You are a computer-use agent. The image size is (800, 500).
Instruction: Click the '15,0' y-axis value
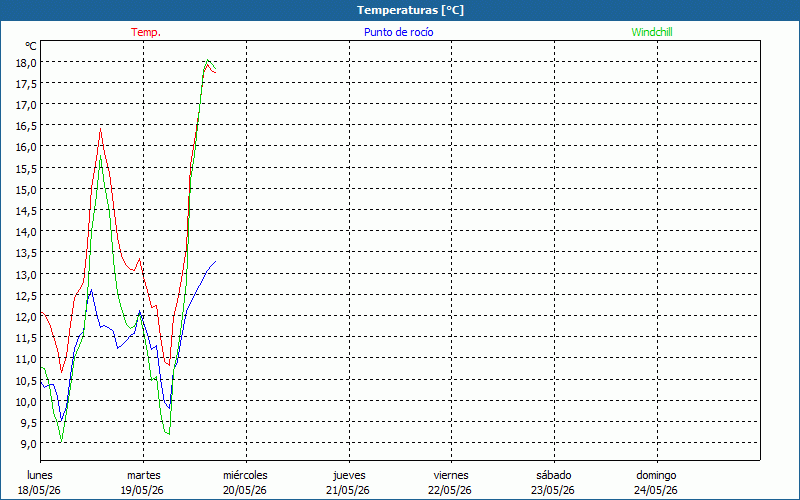[26, 190]
